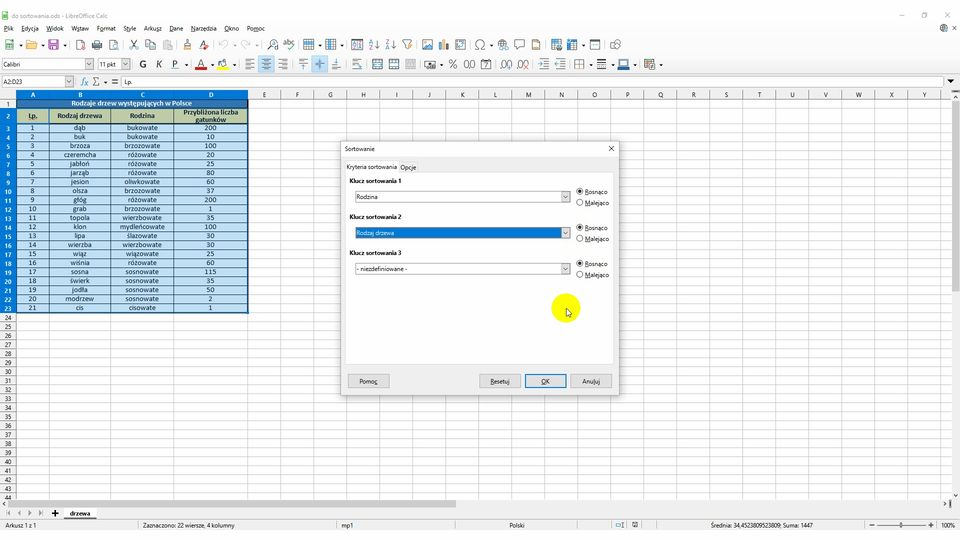The width and height of the screenshot is (960, 540).
Task: Expand the Klucz sortowania 3 dropdown
Action: pyautogui.click(x=565, y=269)
